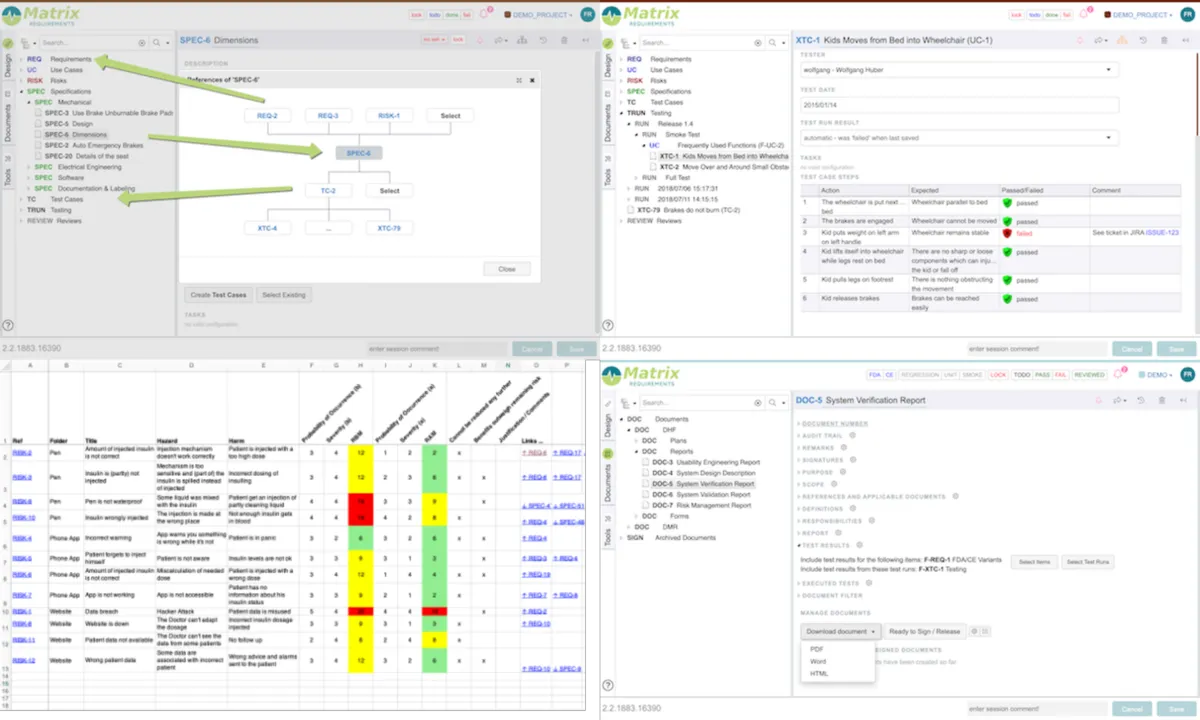Maximize the References of SPEC-6 dialog
The height and width of the screenshot is (720, 1200).
click(x=518, y=80)
